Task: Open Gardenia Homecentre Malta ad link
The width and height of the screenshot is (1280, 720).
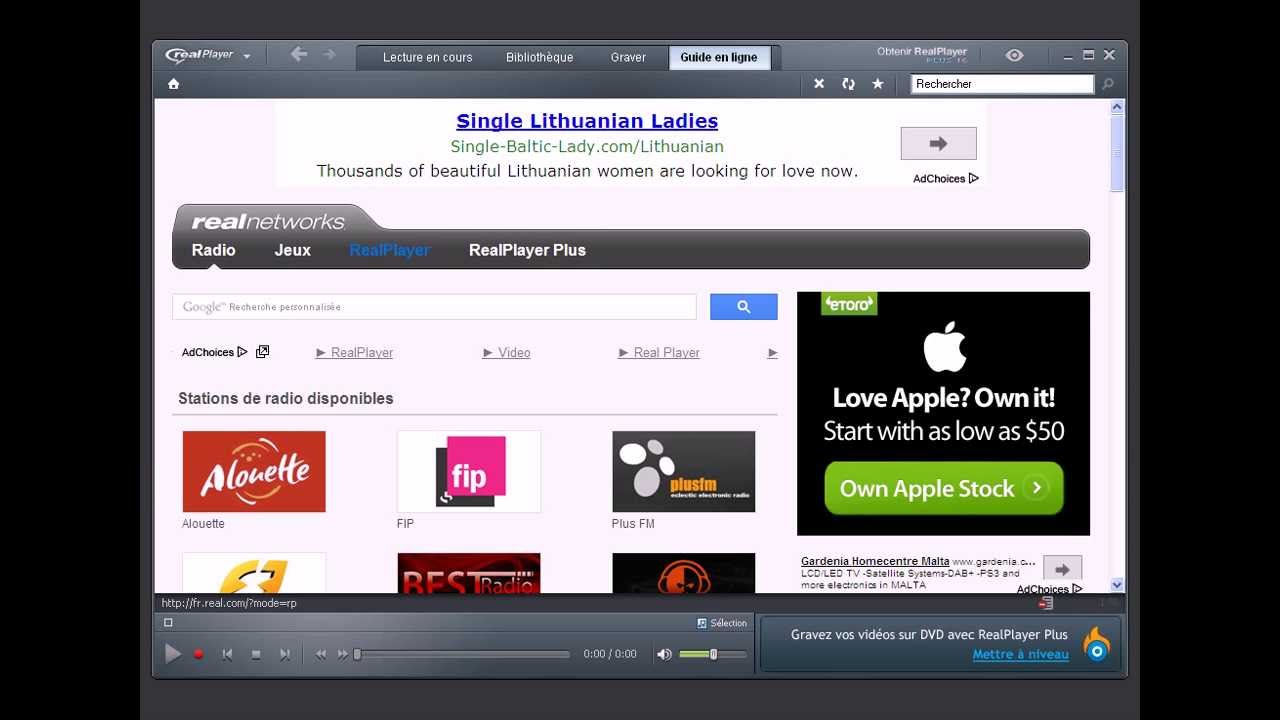Action: (x=875, y=561)
